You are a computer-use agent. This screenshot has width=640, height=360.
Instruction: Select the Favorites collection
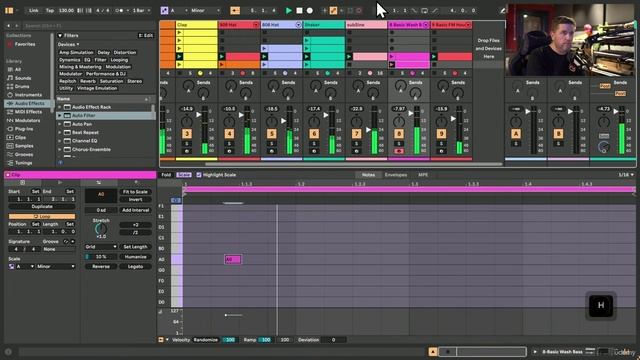pyautogui.click(x=24, y=44)
